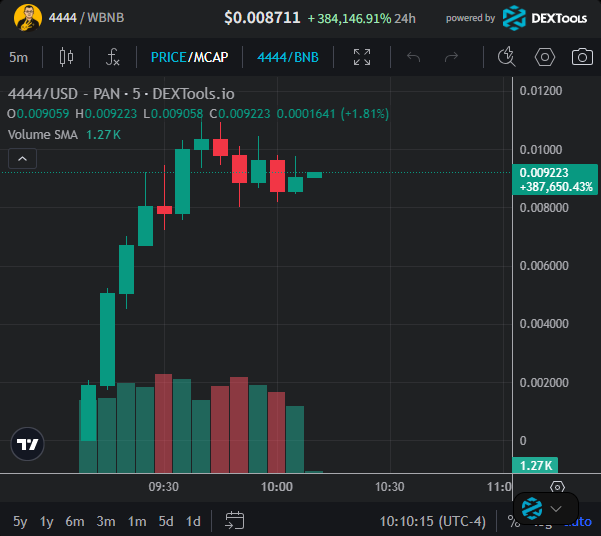Select the 1m date range
This screenshot has height=536, width=601.
[137, 521]
